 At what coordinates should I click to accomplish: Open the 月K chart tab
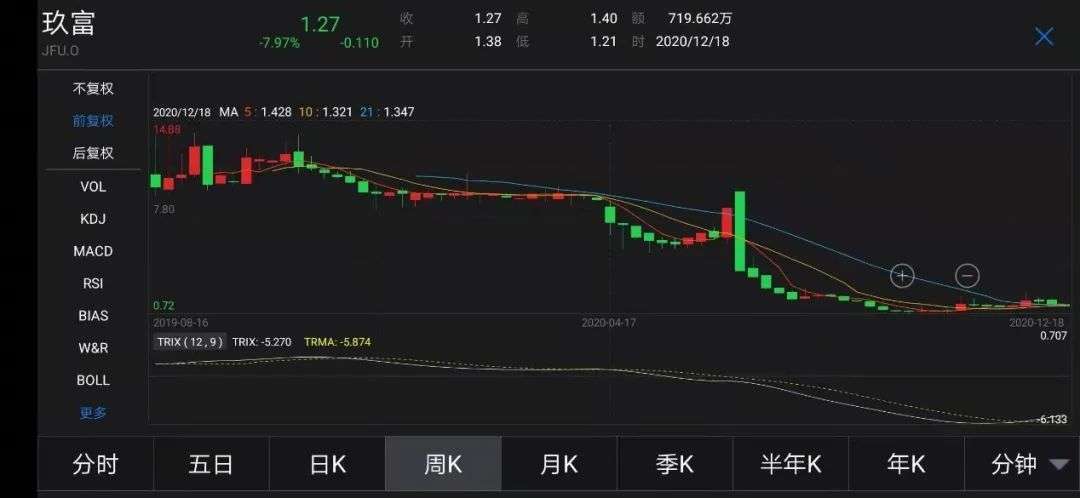(x=559, y=465)
